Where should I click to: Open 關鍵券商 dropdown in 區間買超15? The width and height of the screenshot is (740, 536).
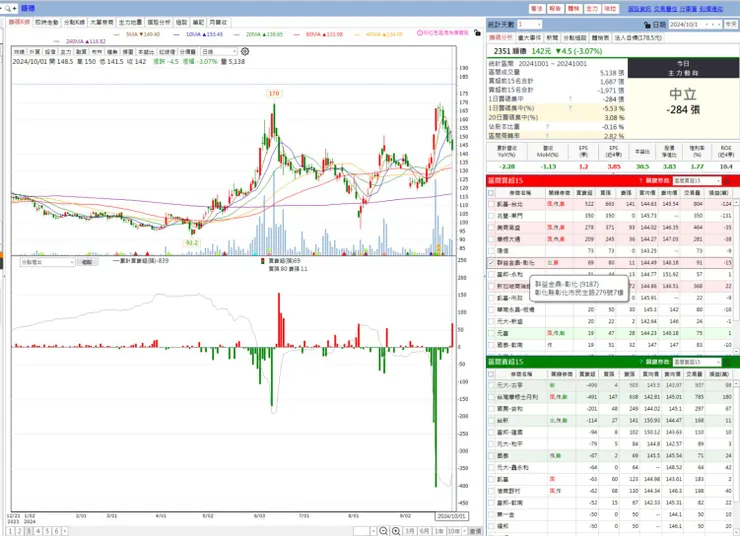click(697, 181)
